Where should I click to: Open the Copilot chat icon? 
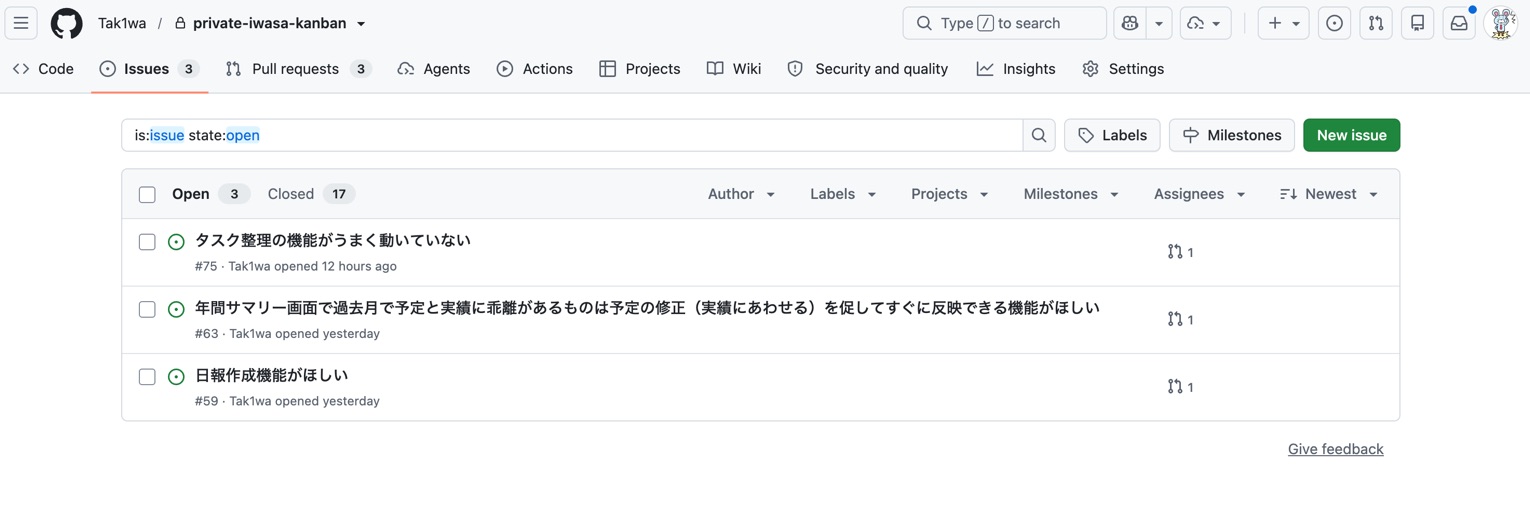point(1130,23)
